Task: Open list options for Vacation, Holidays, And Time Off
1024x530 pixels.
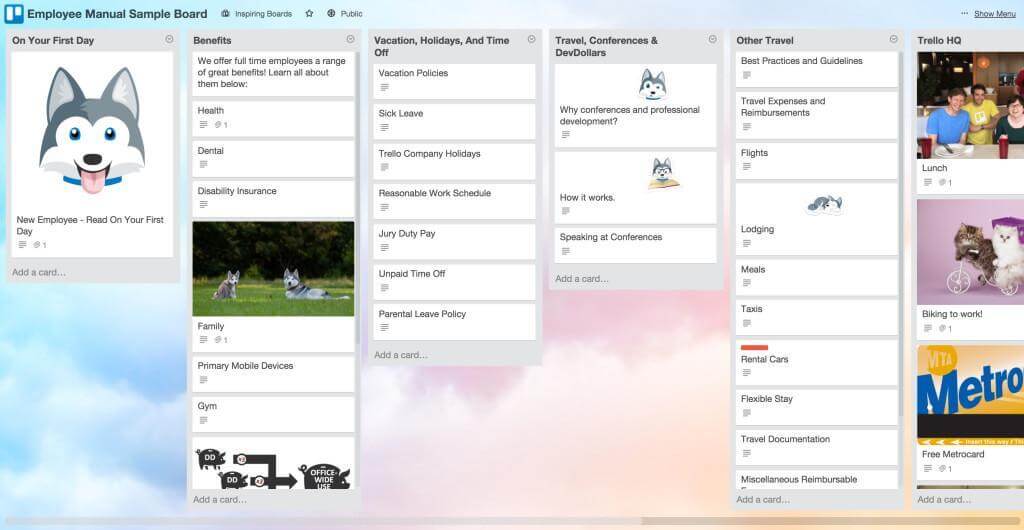Action: (531, 39)
